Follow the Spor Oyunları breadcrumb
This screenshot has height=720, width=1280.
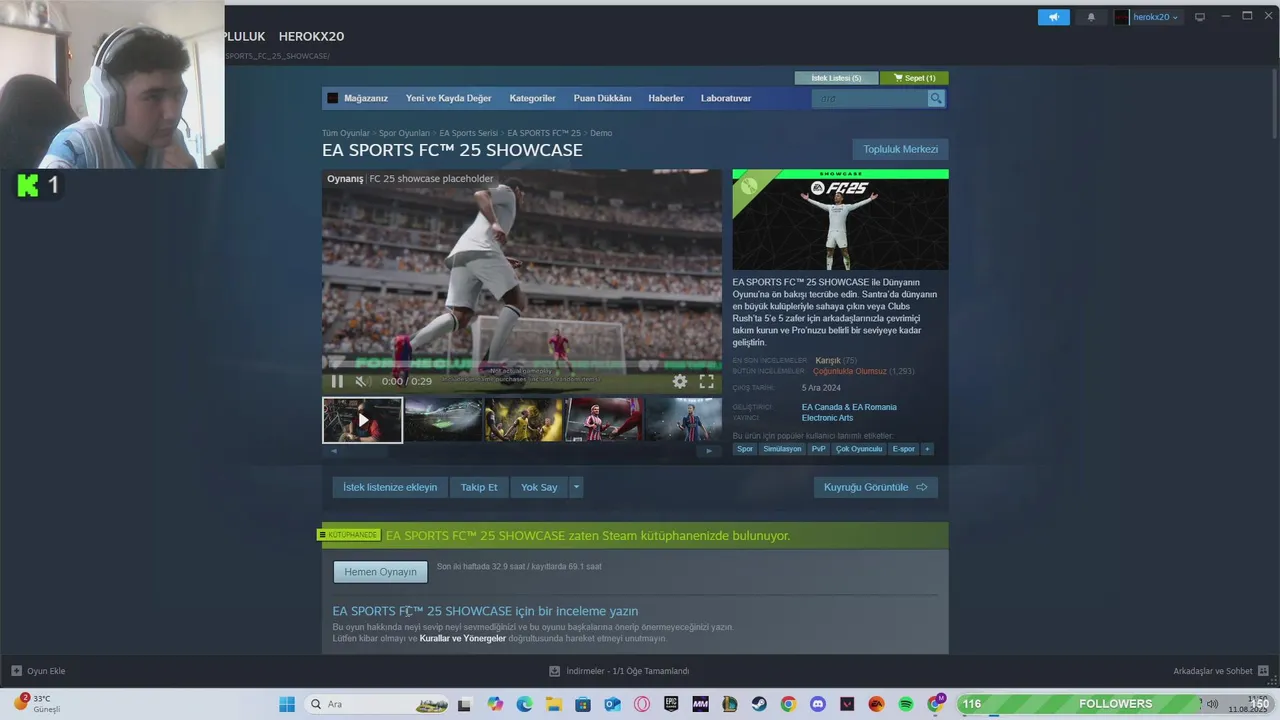coord(404,133)
